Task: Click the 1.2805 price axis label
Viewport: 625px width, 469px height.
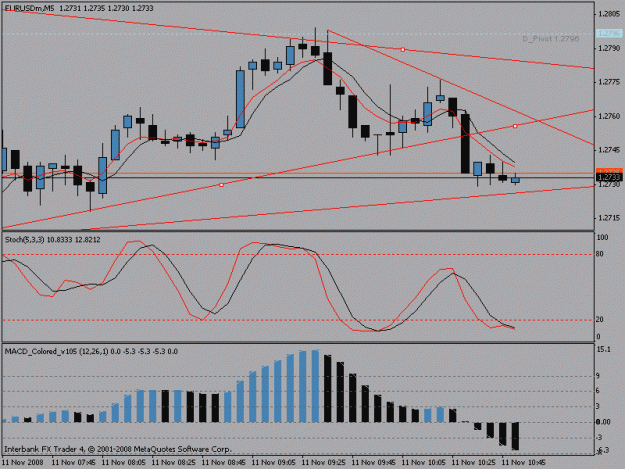Action: pyautogui.click(x=609, y=14)
